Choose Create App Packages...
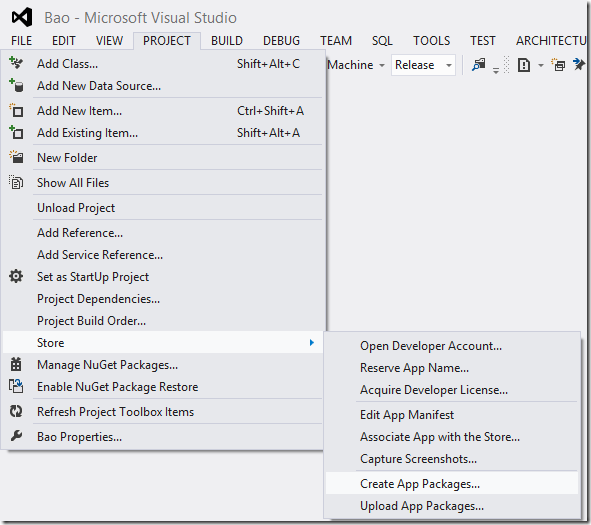The width and height of the screenshot is (591, 525). [452, 483]
